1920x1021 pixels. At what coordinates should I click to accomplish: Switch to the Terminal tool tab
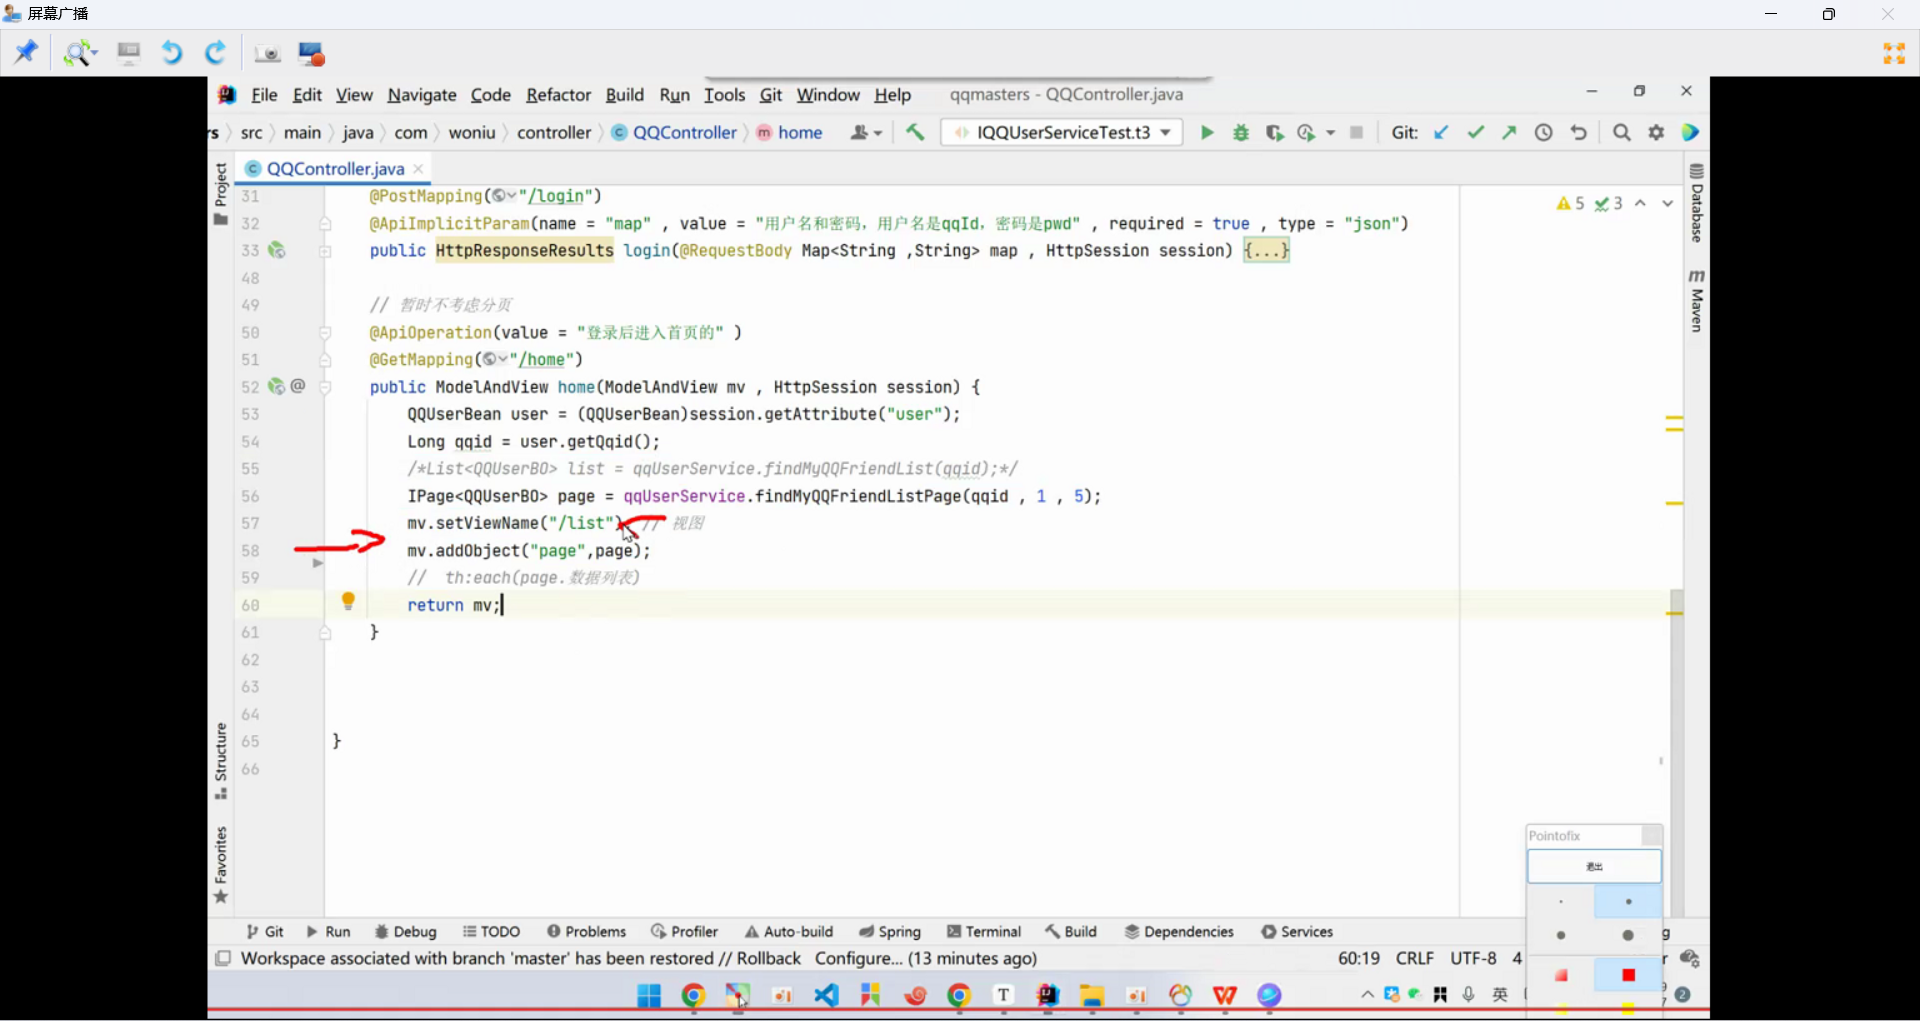[984, 931]
